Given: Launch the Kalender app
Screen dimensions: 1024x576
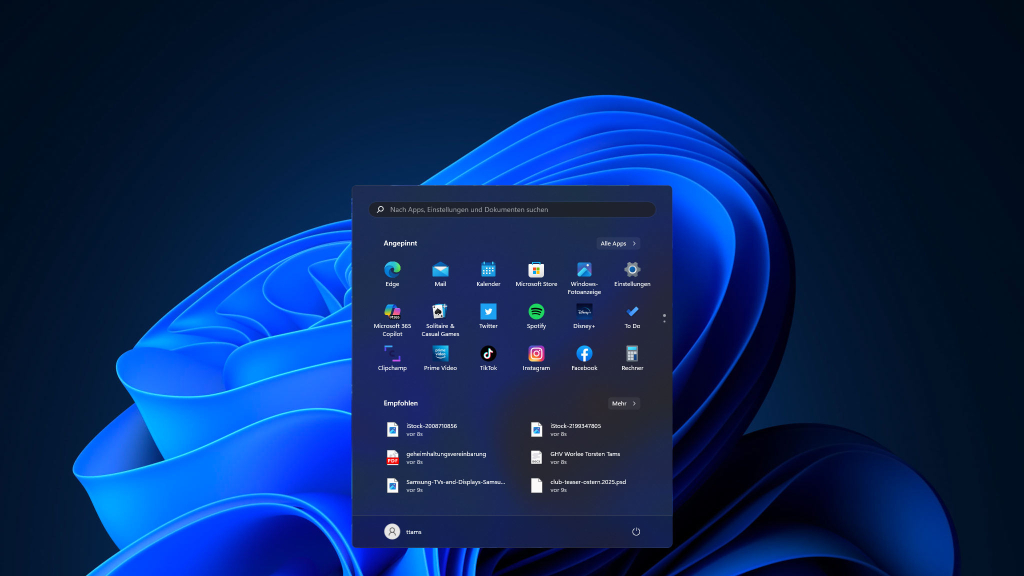Looking at the screenshot, I should [488, 274].
